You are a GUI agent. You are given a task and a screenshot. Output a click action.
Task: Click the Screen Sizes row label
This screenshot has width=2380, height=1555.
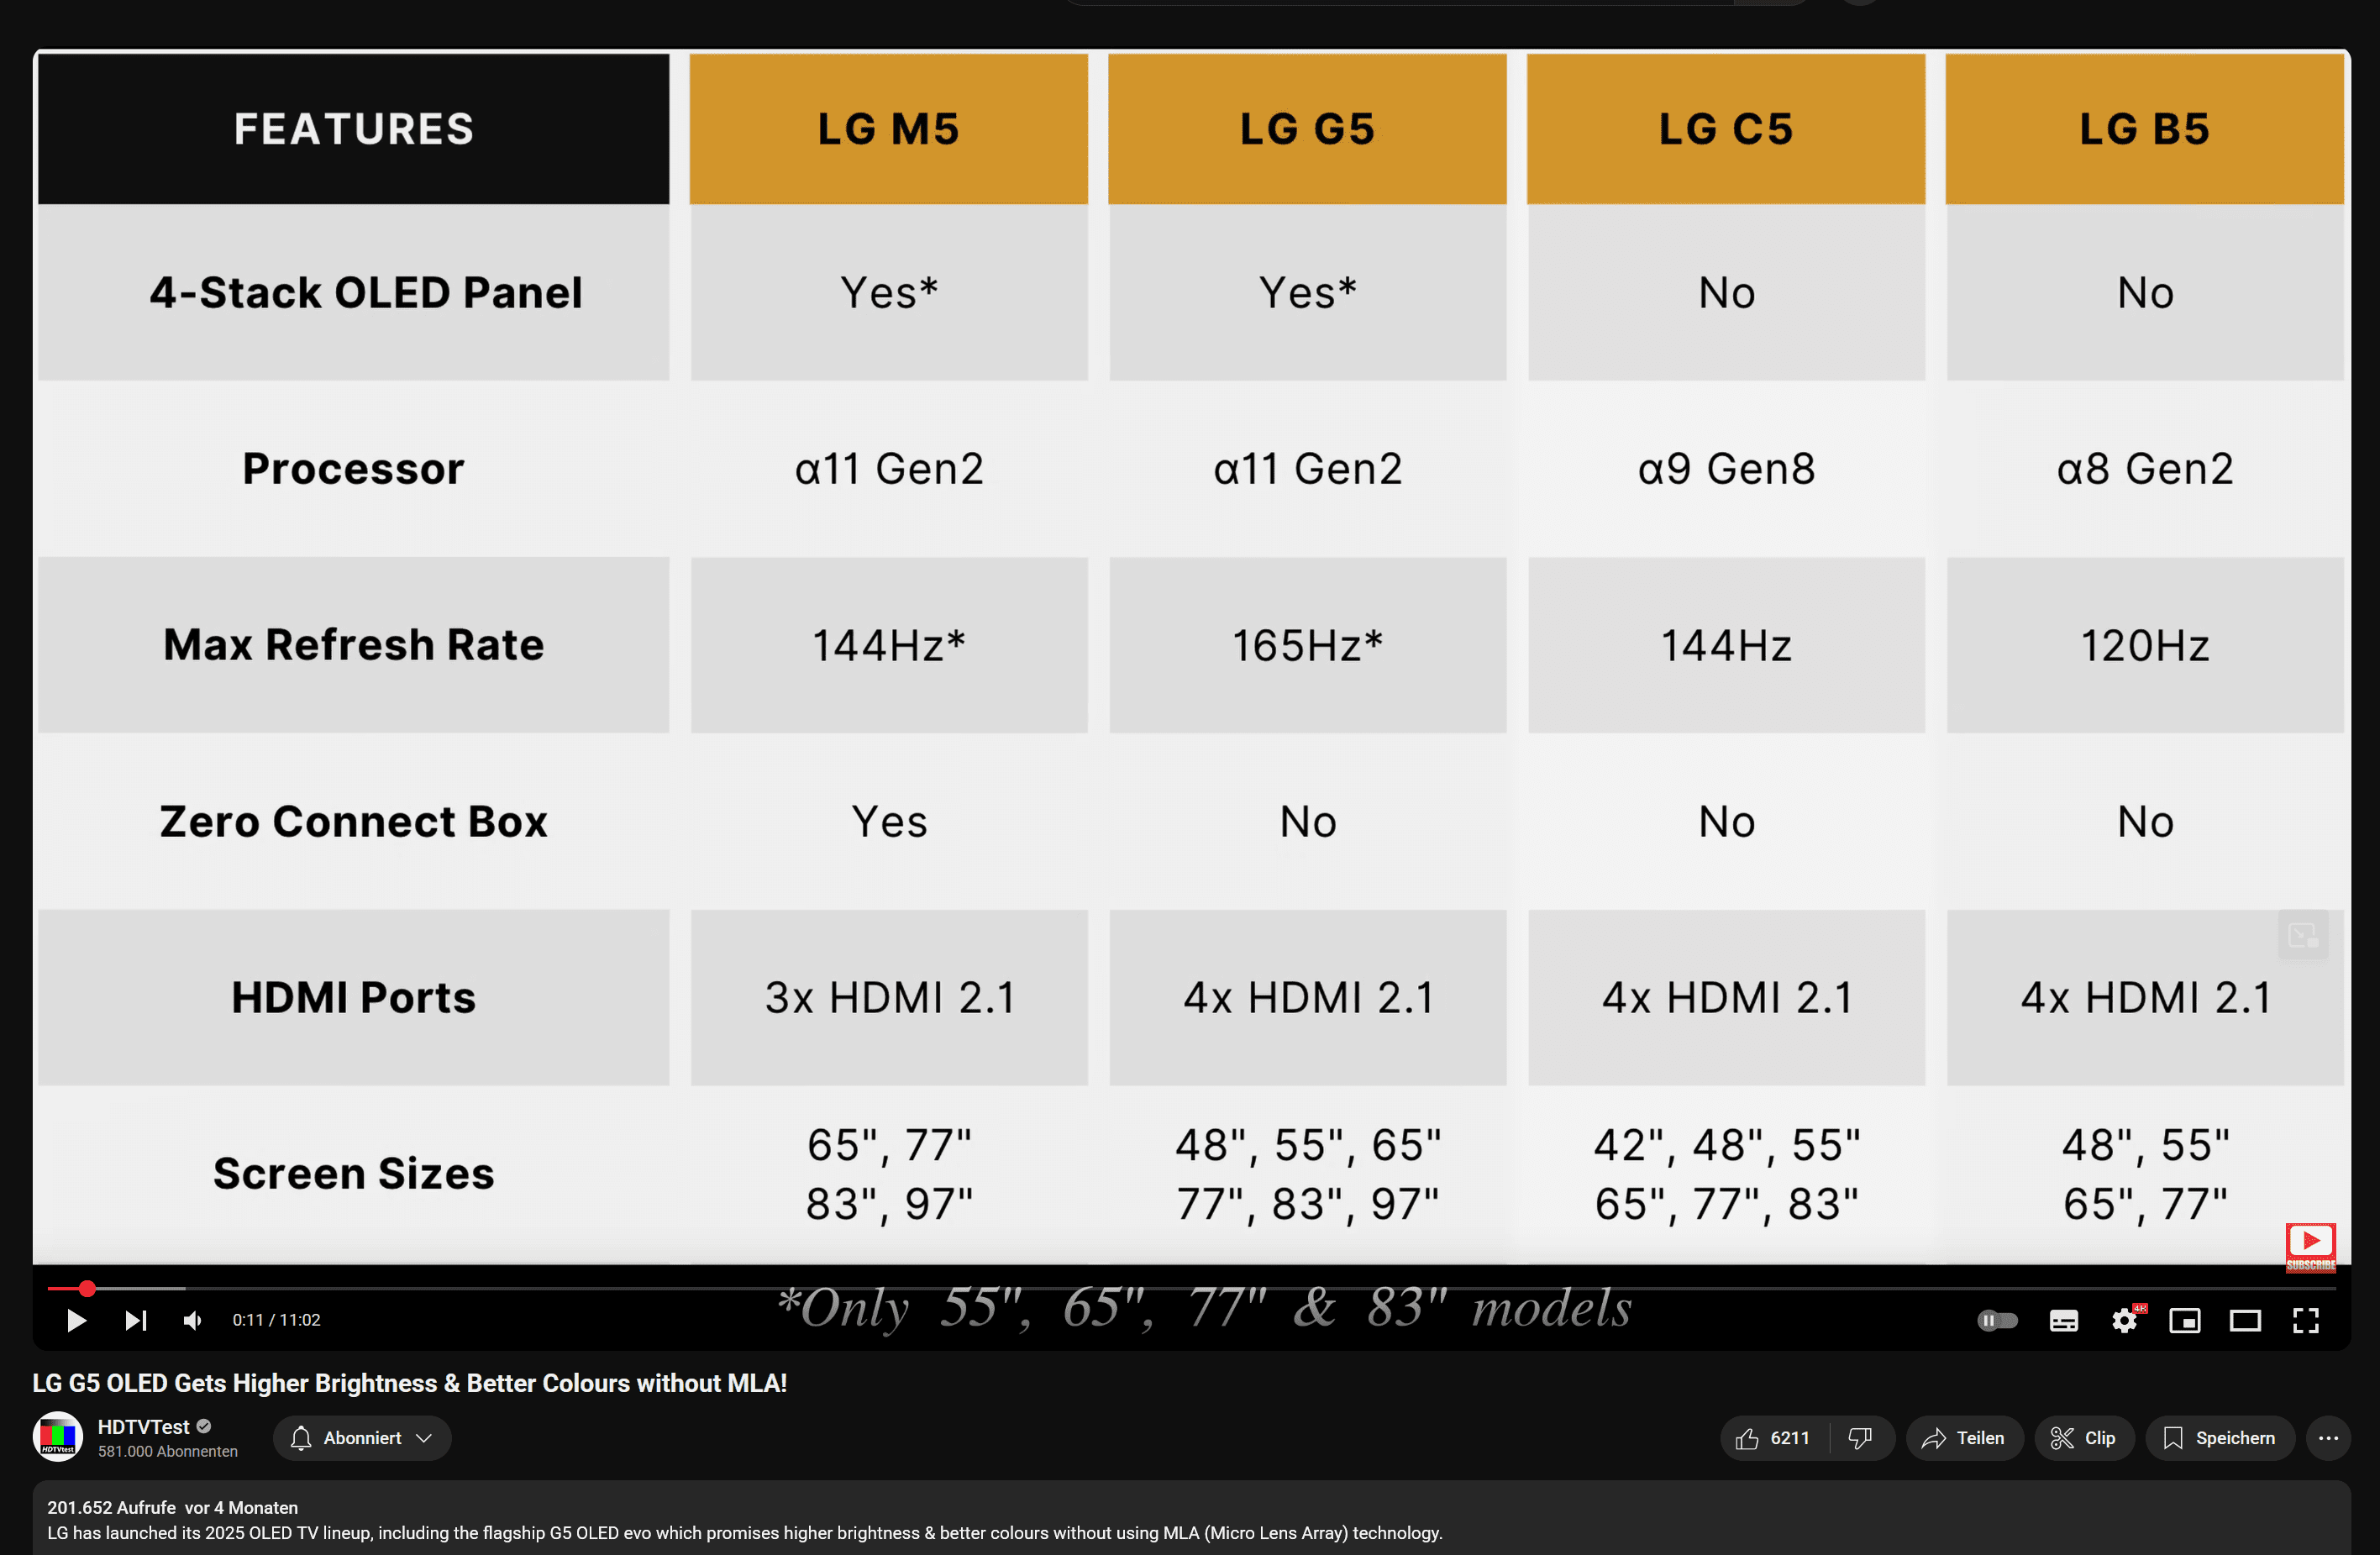tap(353, 1173)
